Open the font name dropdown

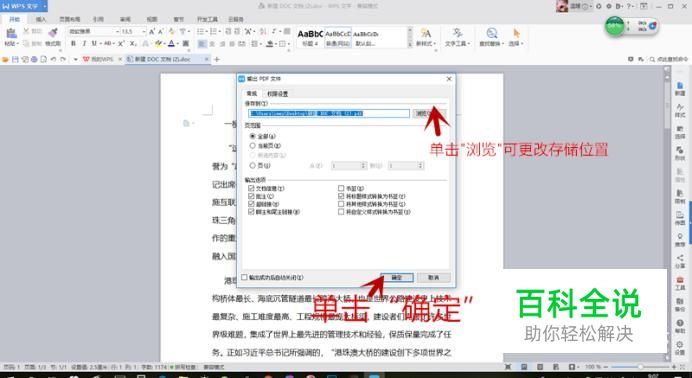(x=117, y=32)
